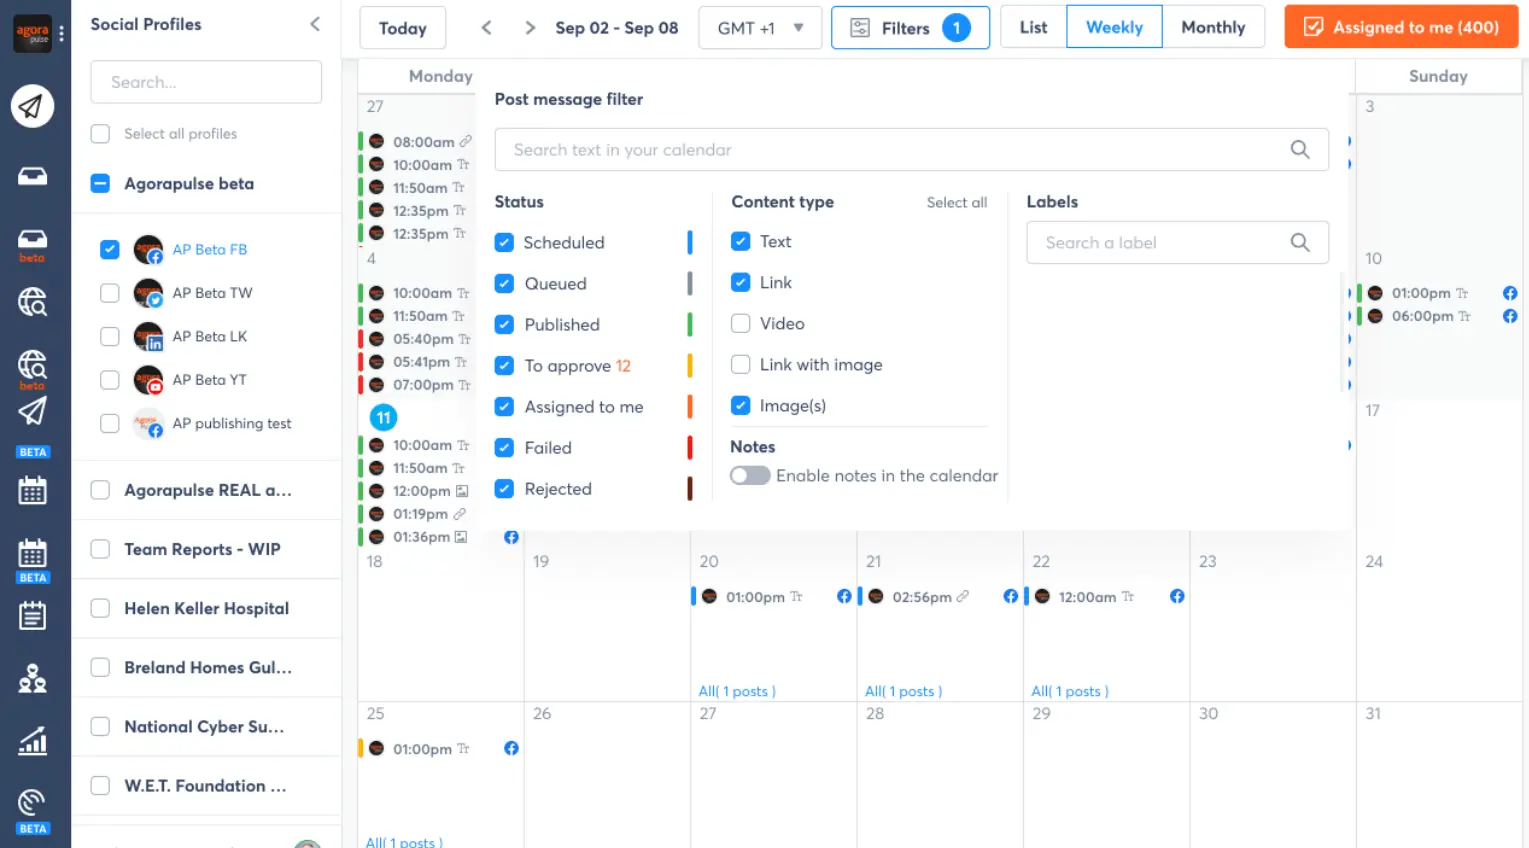Collapse the Social Profiles panel
Screen dimensions: 1529x848
click(315, 24)
